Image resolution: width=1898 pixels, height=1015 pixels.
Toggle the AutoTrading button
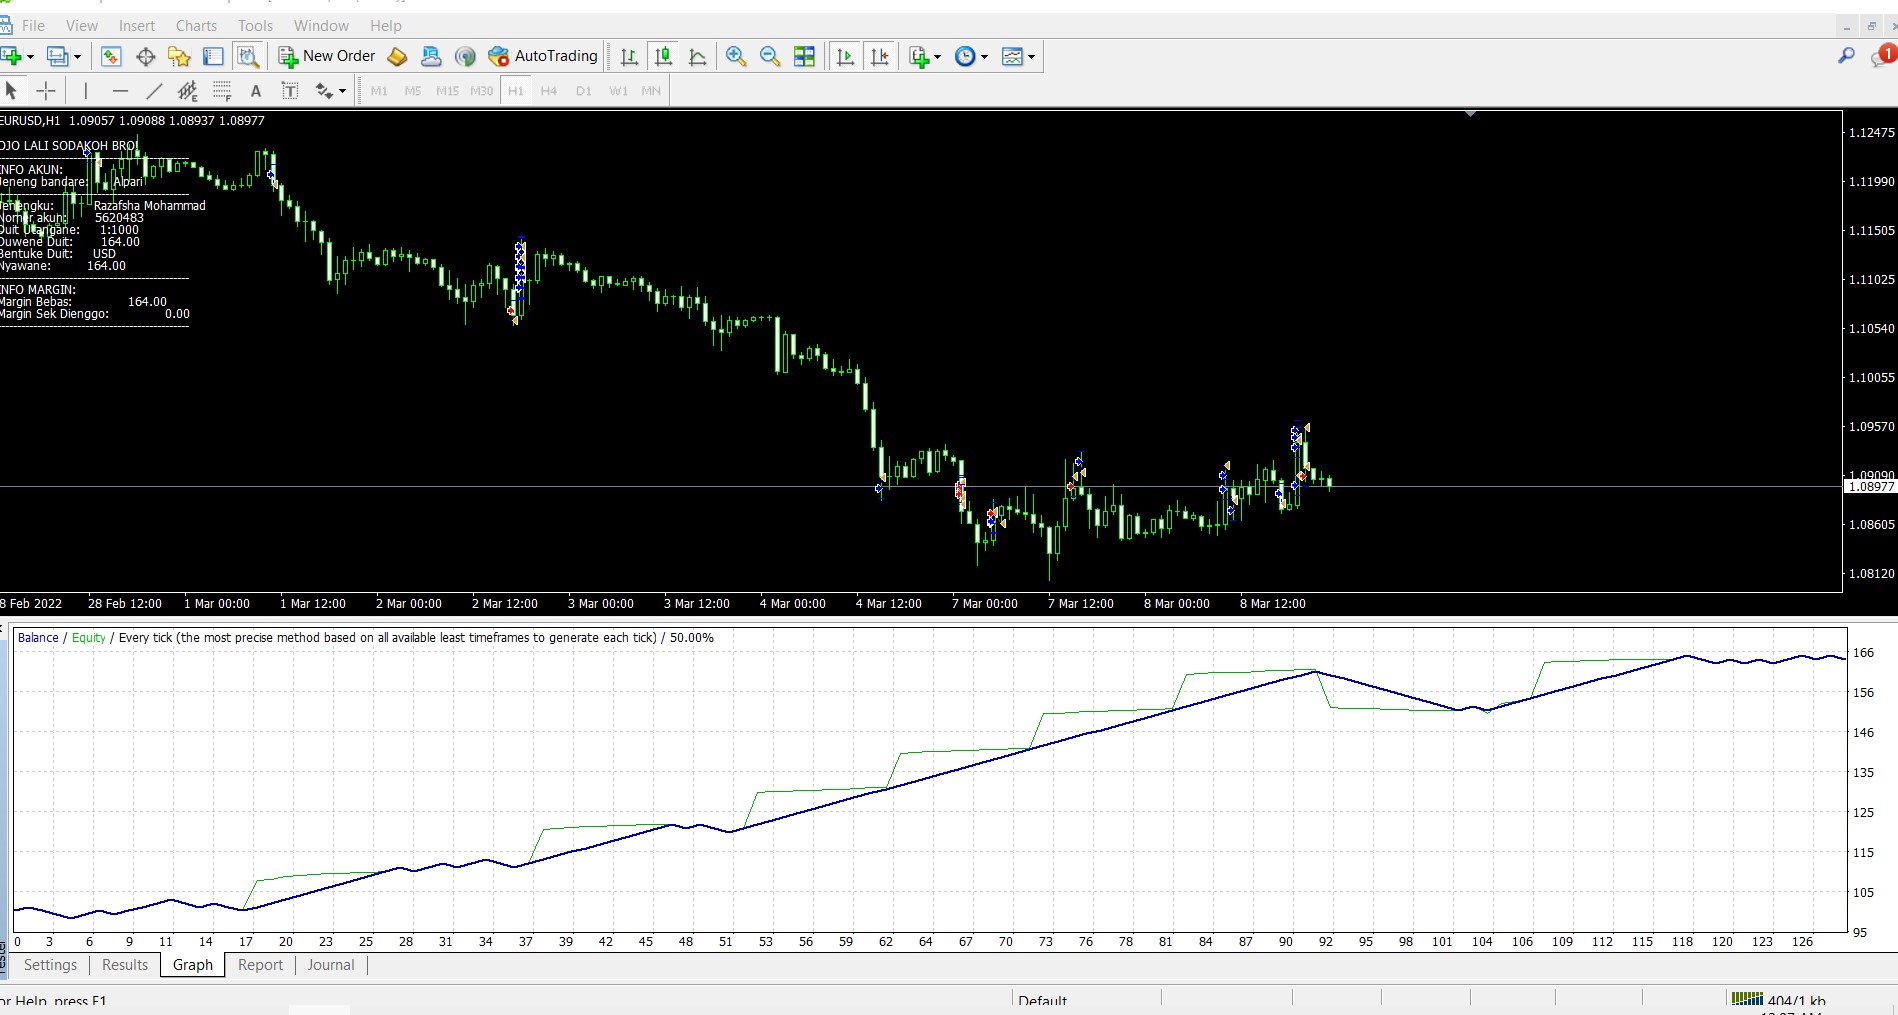coord(543,56)
